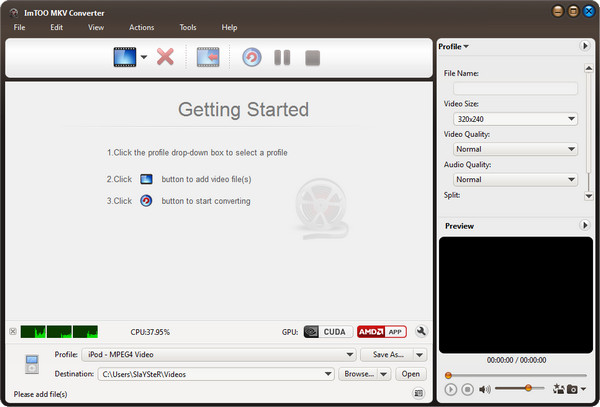The height and width of the screenshot is (407, 600).
Task: Open the Tools menu
Action: 187,27
